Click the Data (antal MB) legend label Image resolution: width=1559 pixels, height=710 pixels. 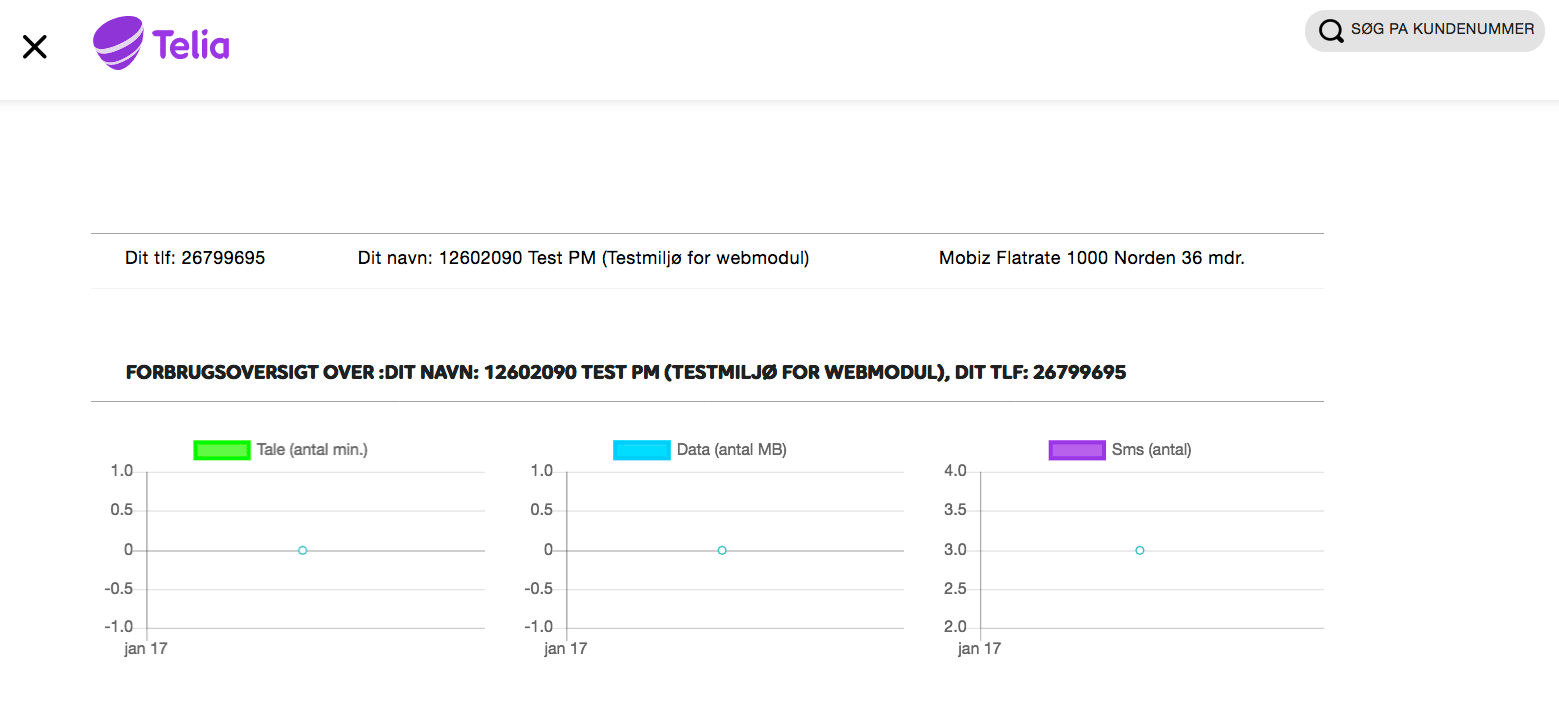click(x=732, y=450)
